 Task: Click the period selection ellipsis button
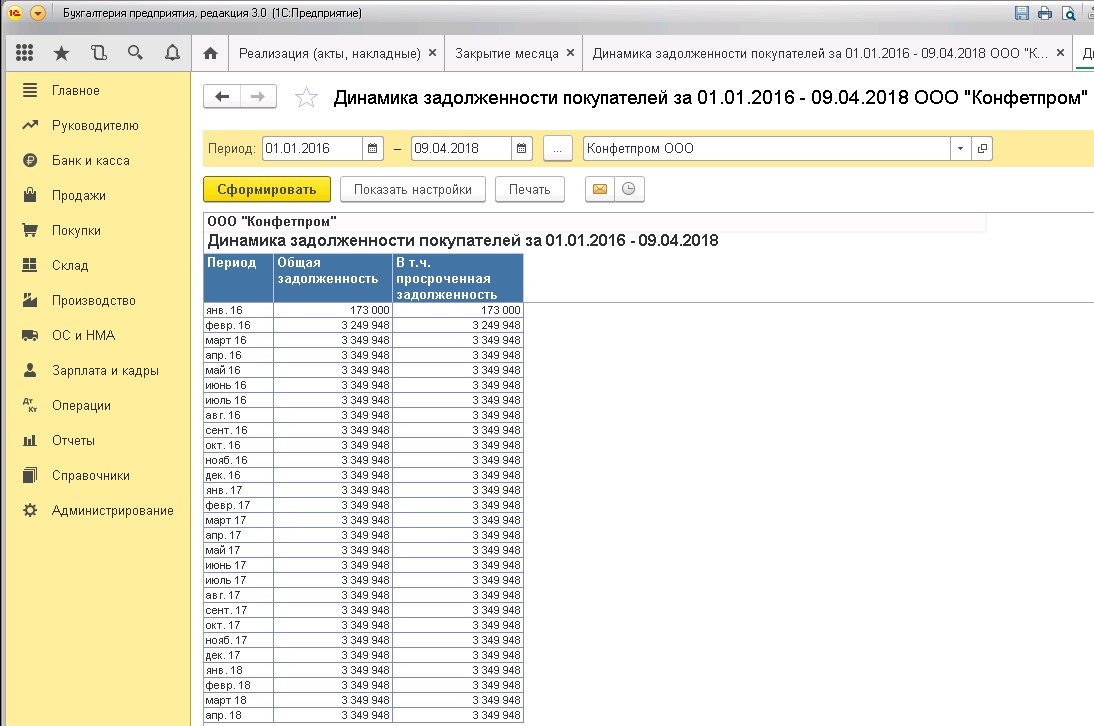click(x=557, y=149)
